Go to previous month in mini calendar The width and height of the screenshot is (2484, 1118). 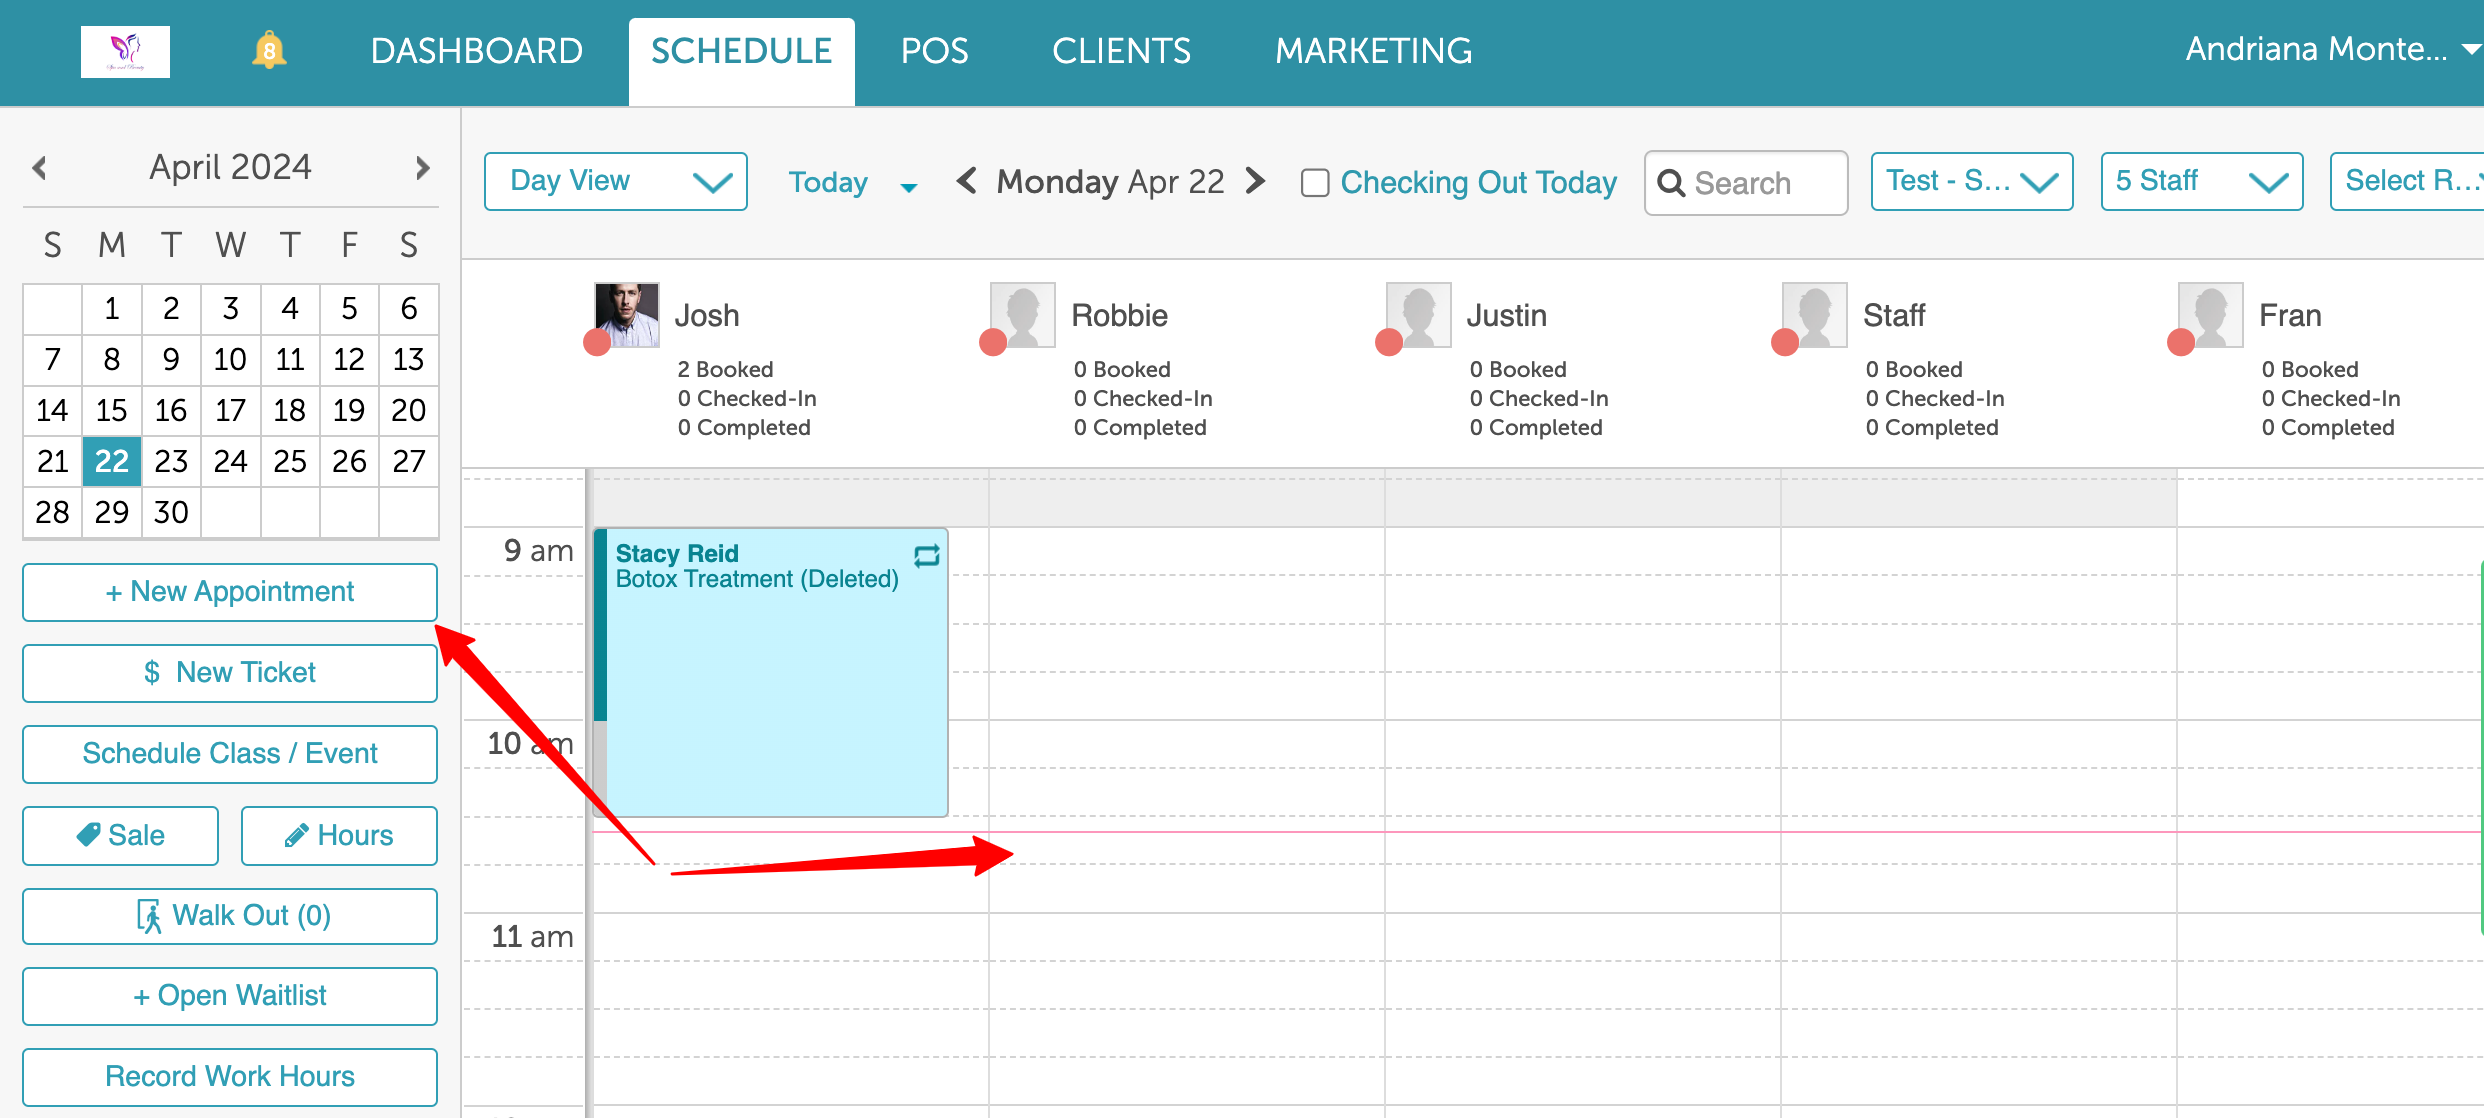(x=40, y=167)
